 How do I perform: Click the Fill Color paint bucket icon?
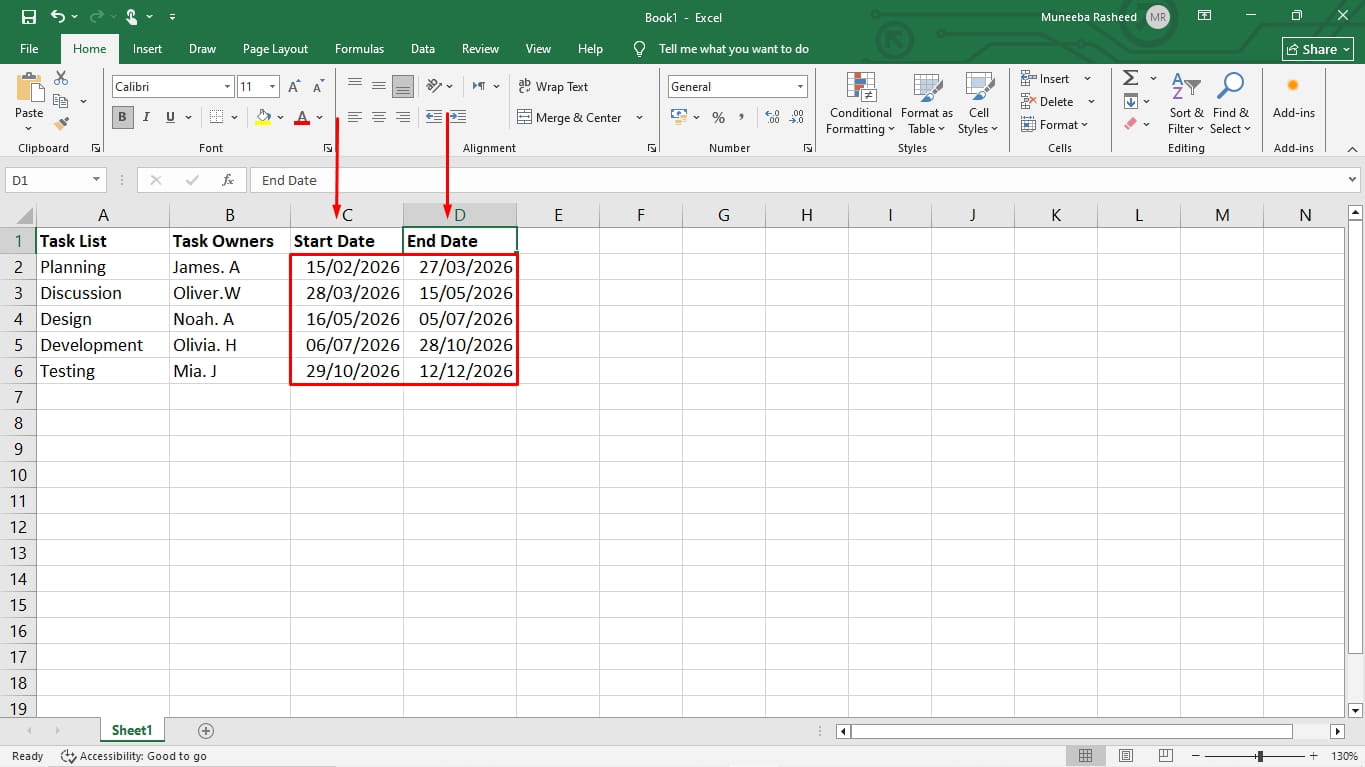point(263,117)
